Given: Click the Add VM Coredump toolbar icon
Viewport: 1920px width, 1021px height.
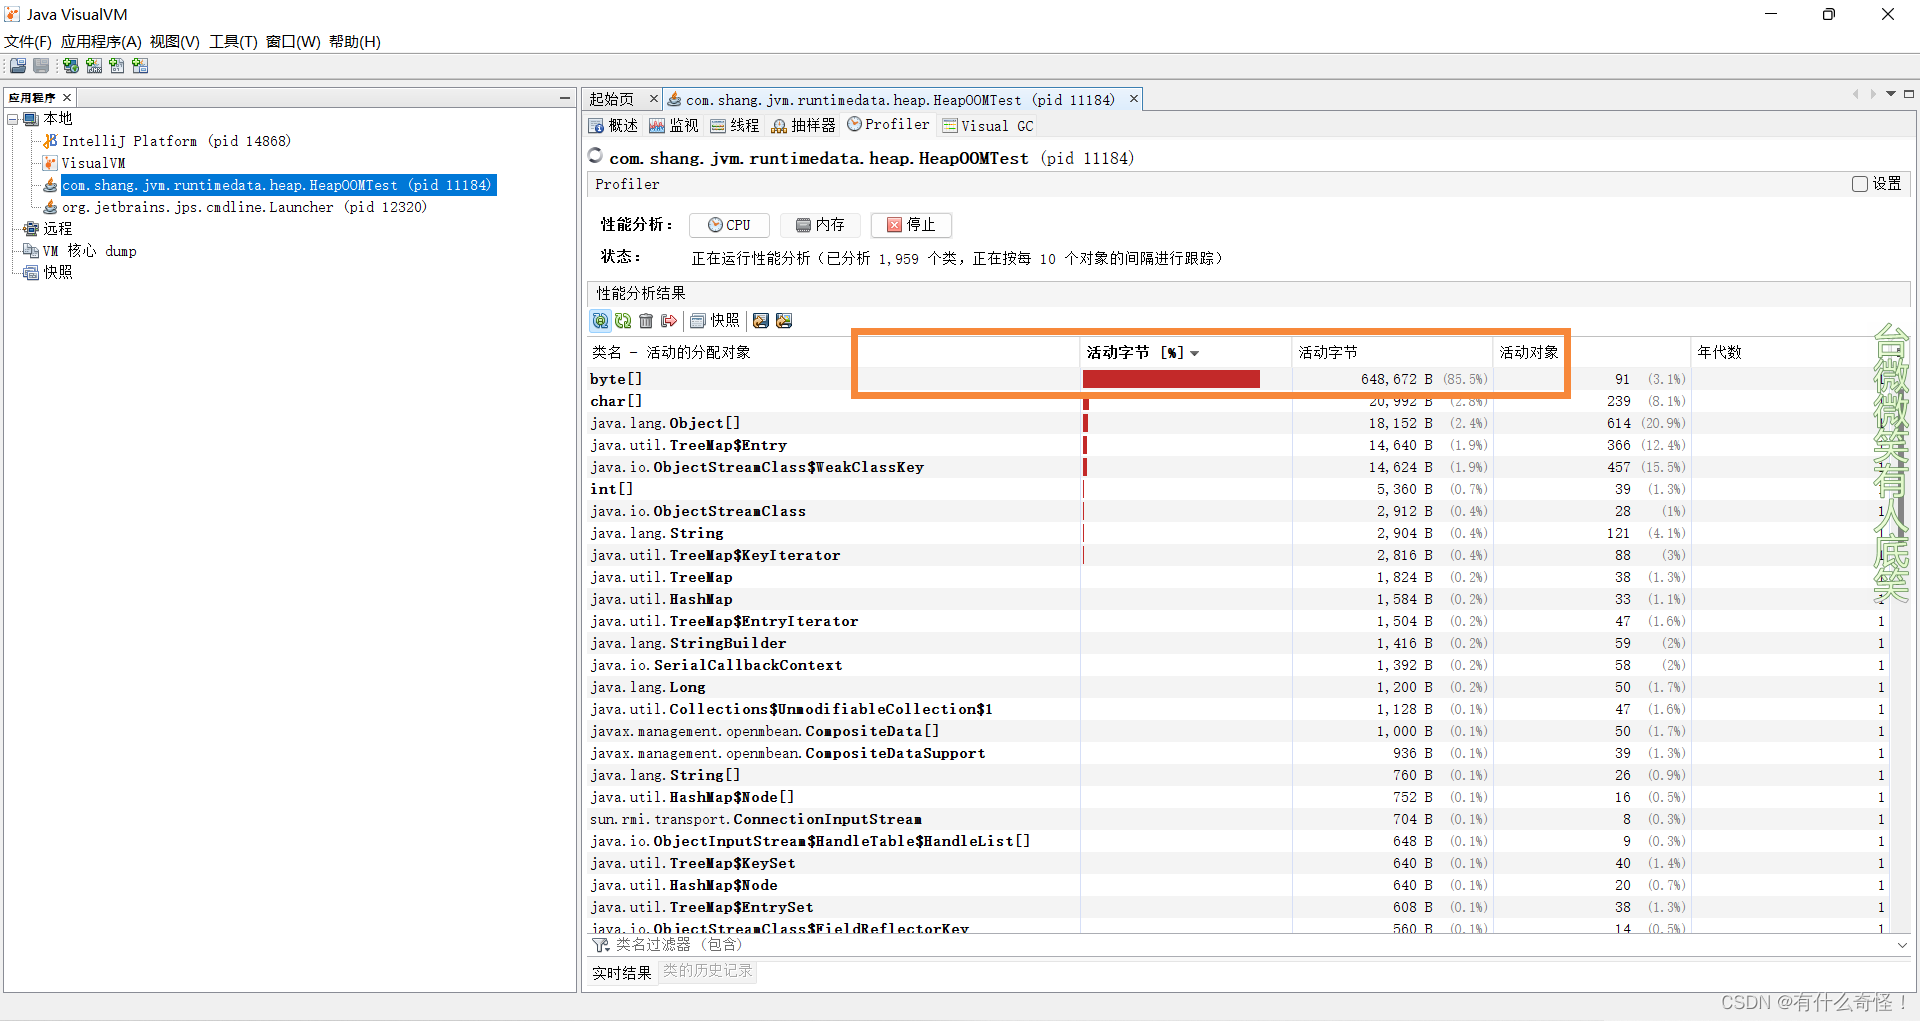Looking at the screenshot, I should tap(117, 66).
